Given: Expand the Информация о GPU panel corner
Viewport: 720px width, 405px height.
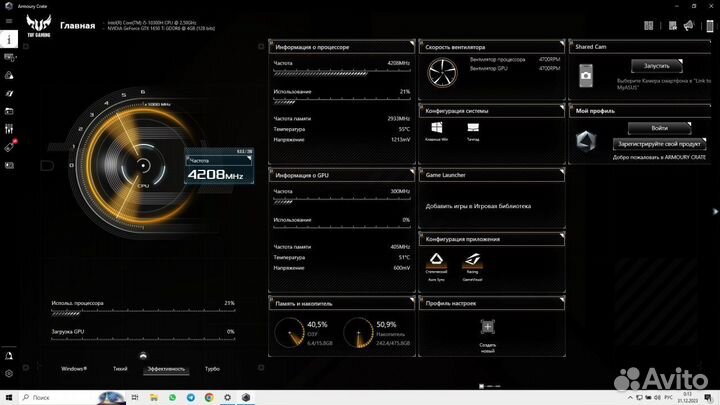Looking at the screenshot, I should pos(411,172).
